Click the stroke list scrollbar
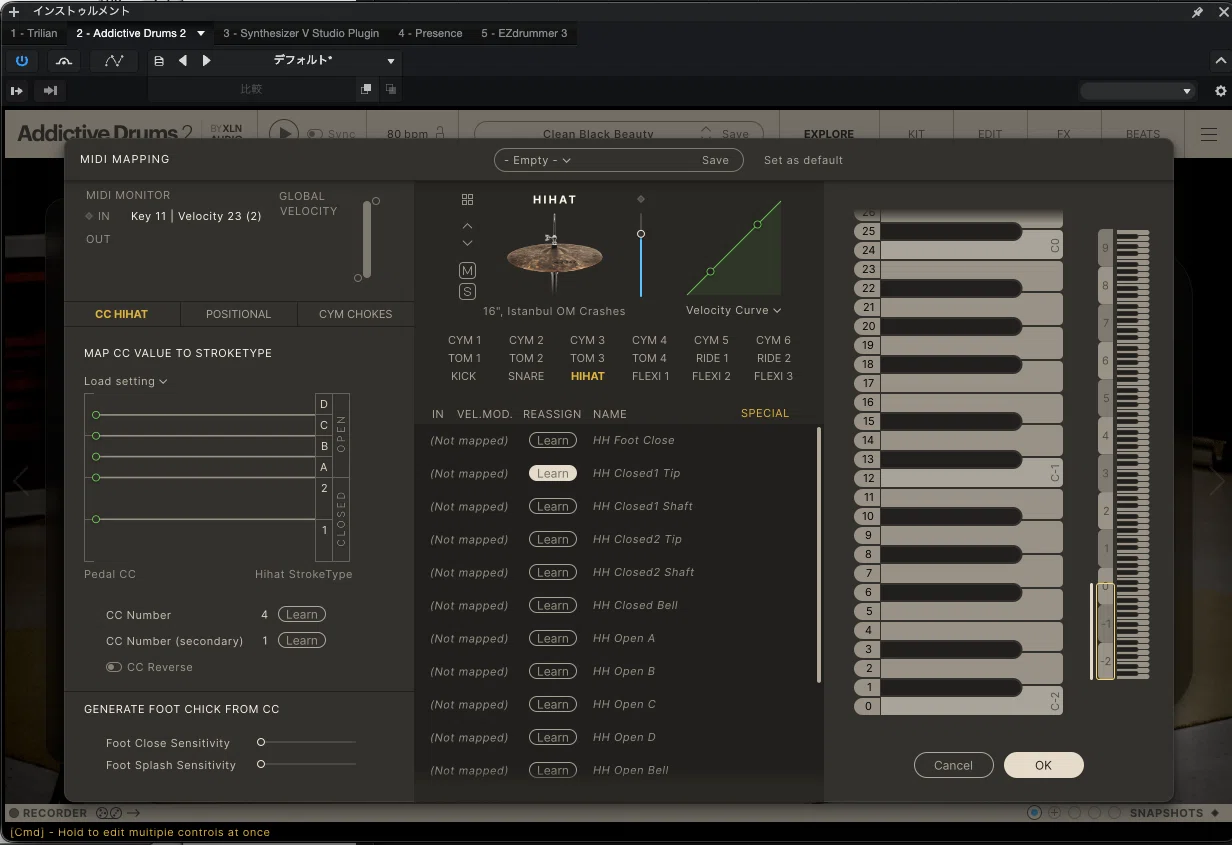The image size is (1232, 845). pos(819,555)
